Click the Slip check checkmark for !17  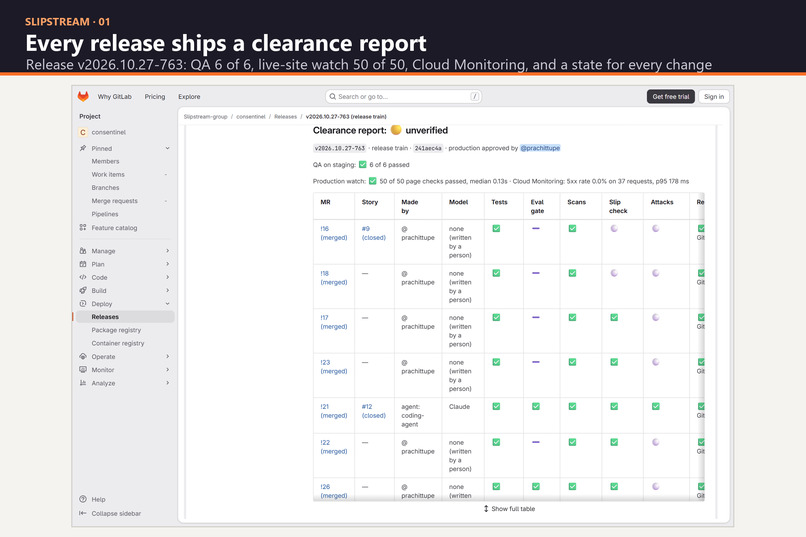coord(614,317)
